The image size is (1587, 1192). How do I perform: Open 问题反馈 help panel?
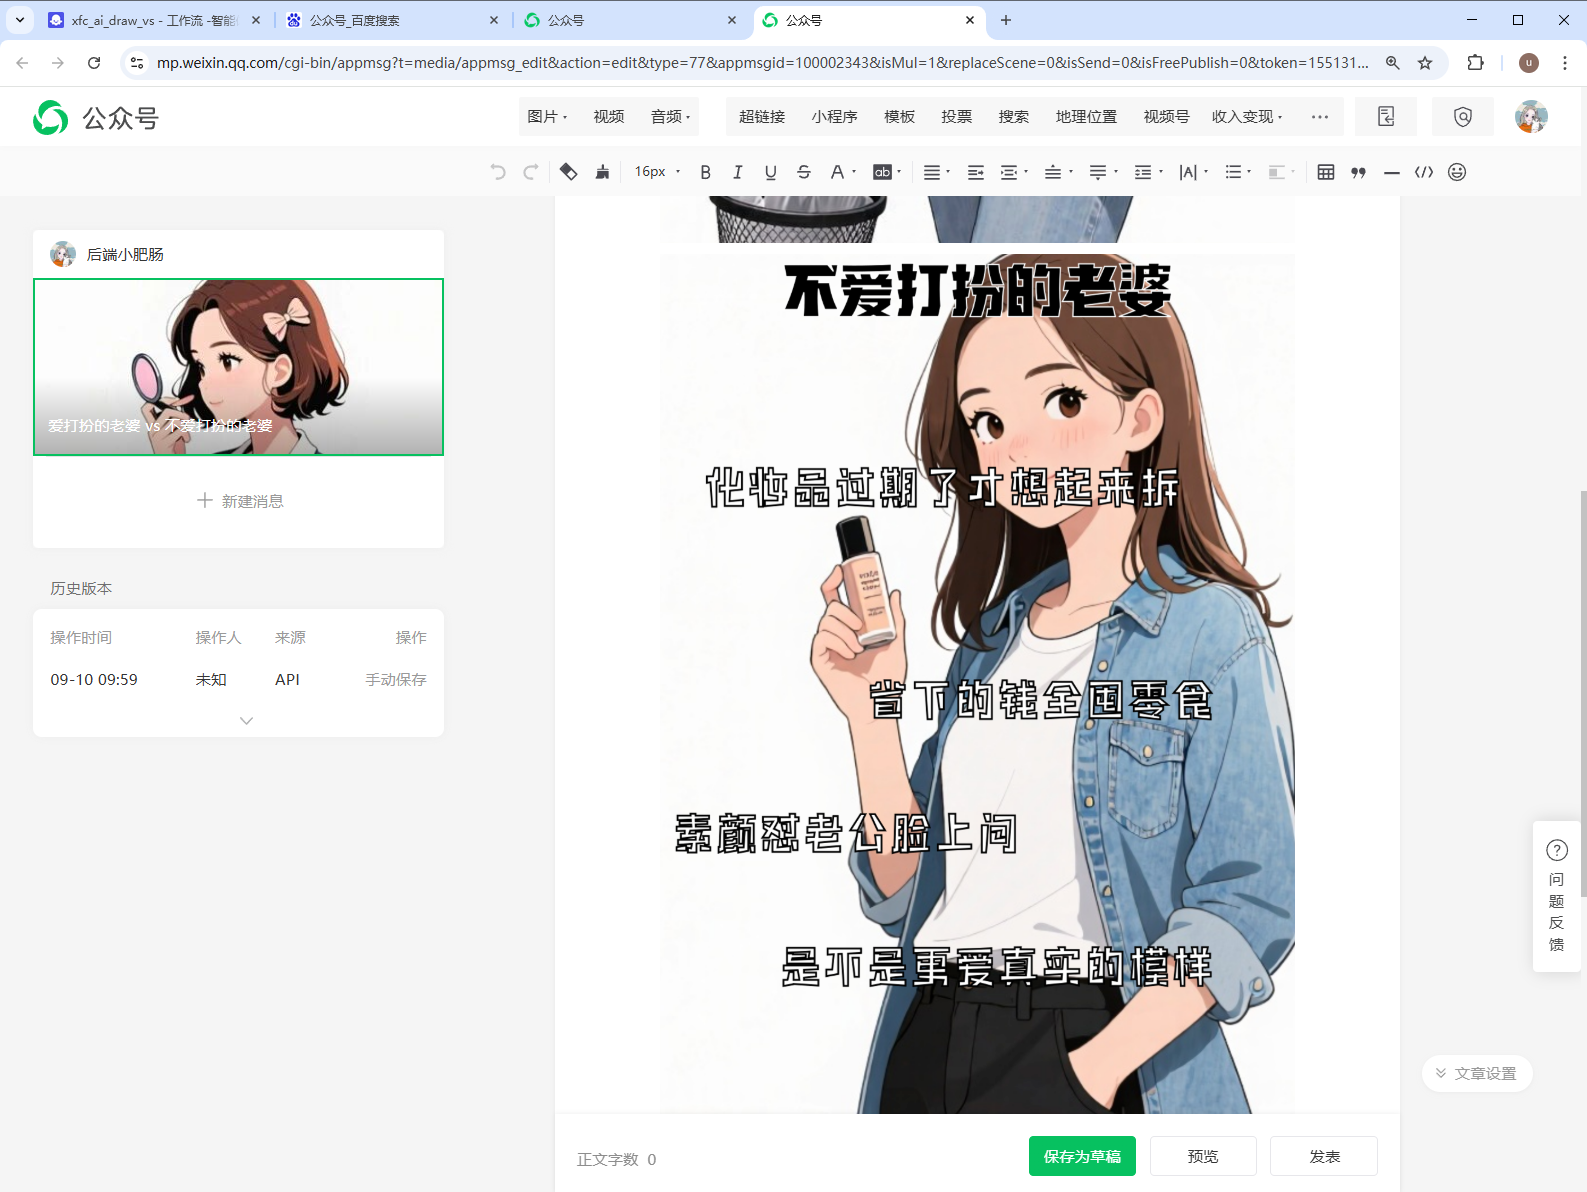tap(1557, 897)
